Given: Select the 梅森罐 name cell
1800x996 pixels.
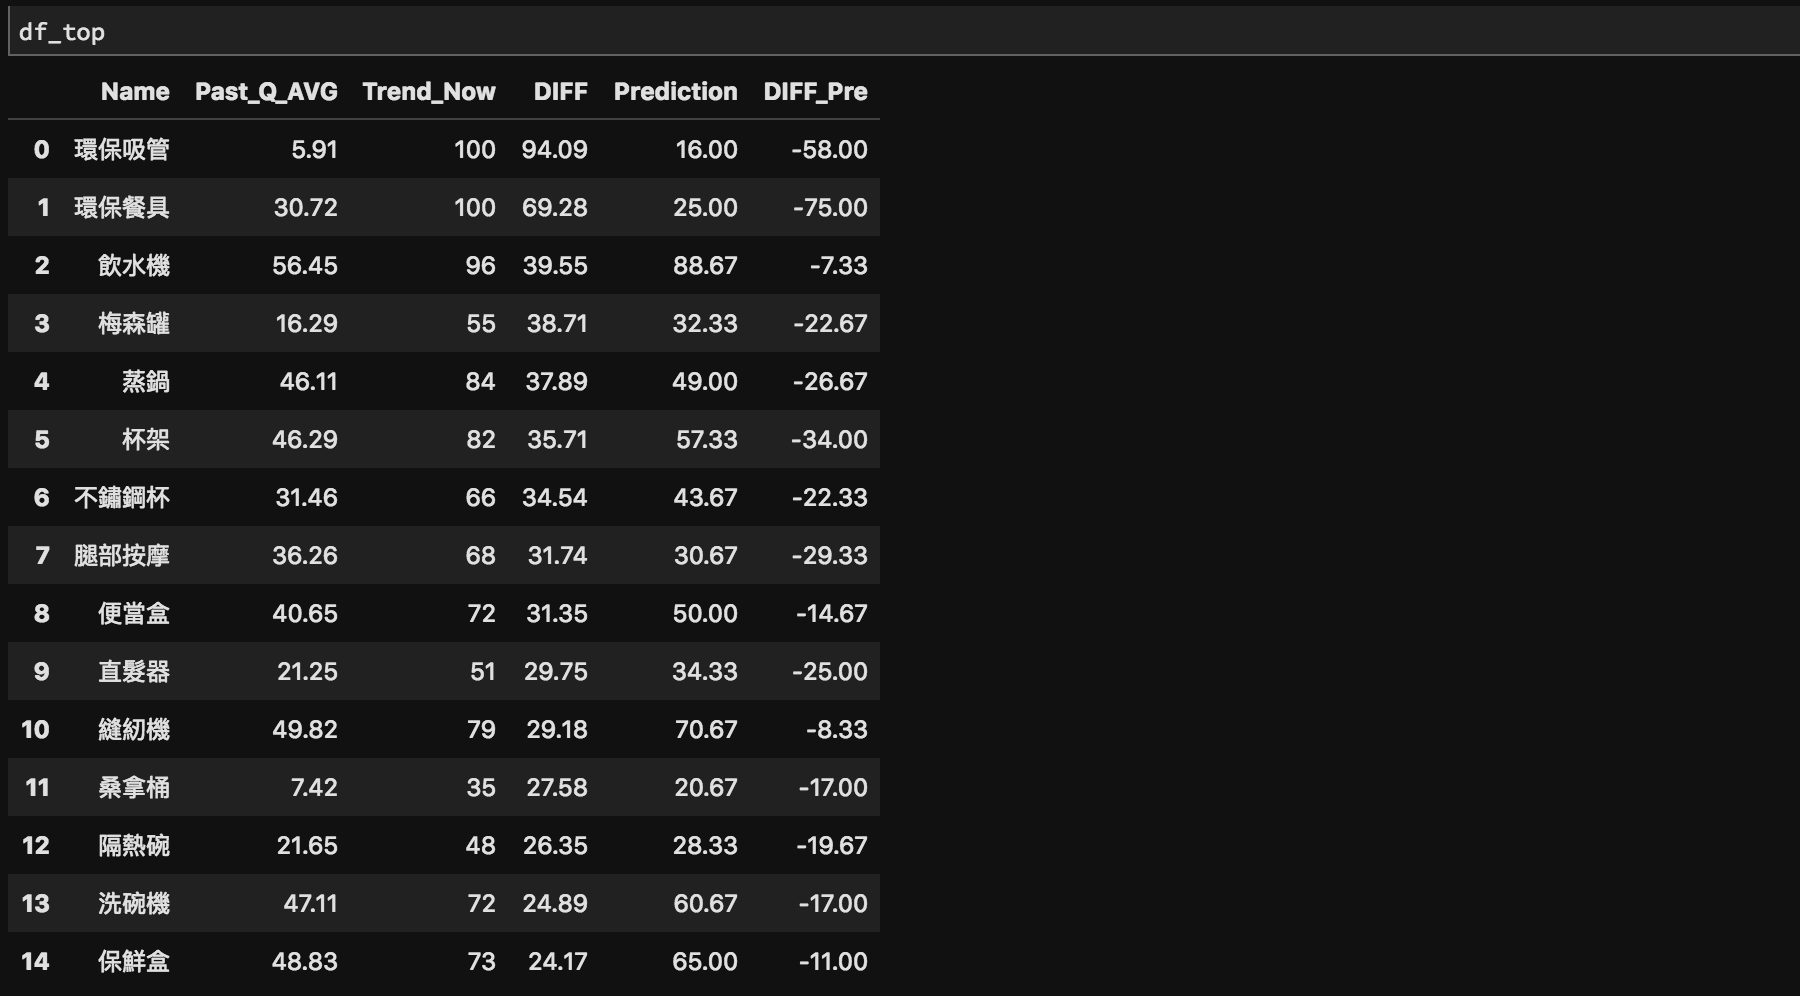Looking at the screenshot, I should tap(134, 324).
